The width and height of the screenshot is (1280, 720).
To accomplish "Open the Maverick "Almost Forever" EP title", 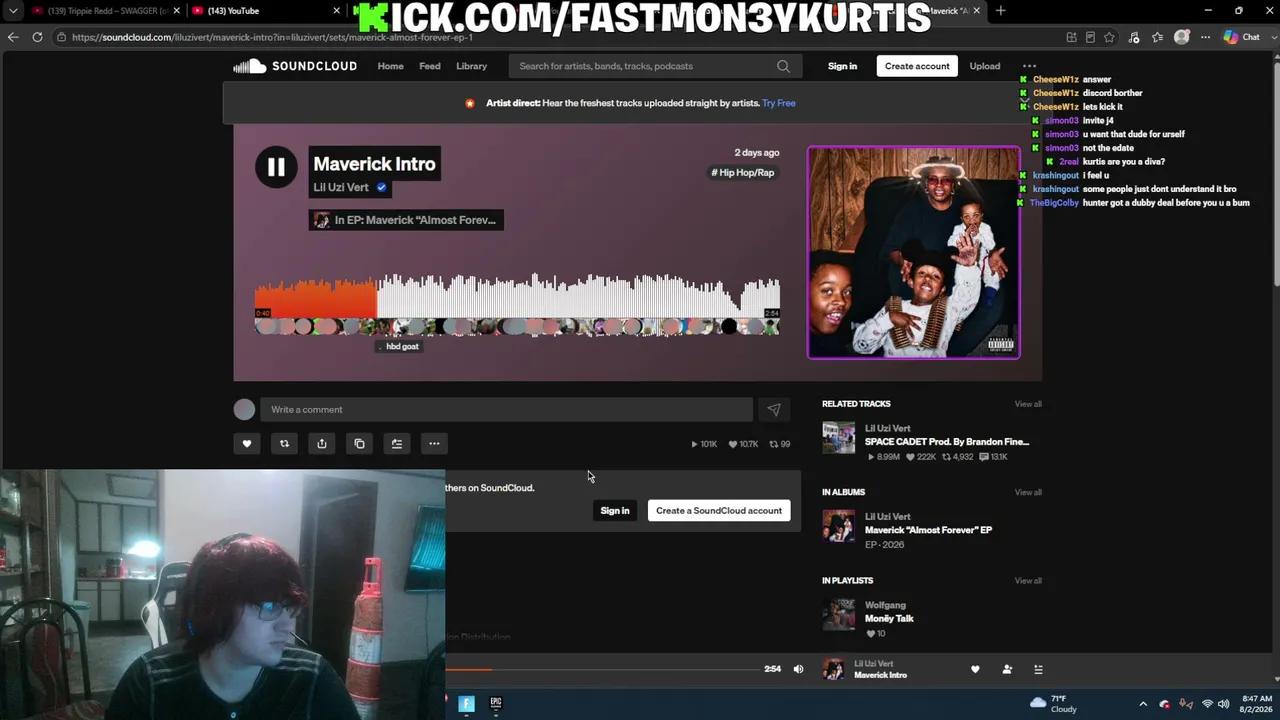I will pyautogui.click(x=928, y=530).
